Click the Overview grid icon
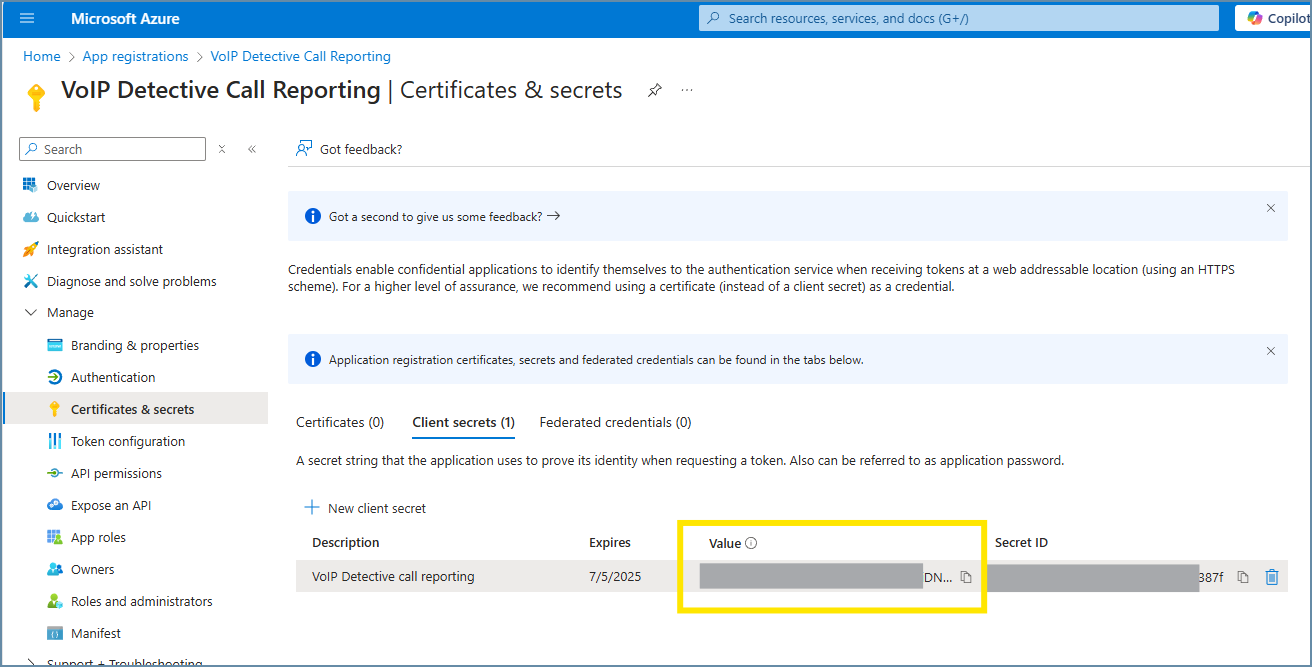Viewport: 1312px width, 667px height. click(30, 185)
